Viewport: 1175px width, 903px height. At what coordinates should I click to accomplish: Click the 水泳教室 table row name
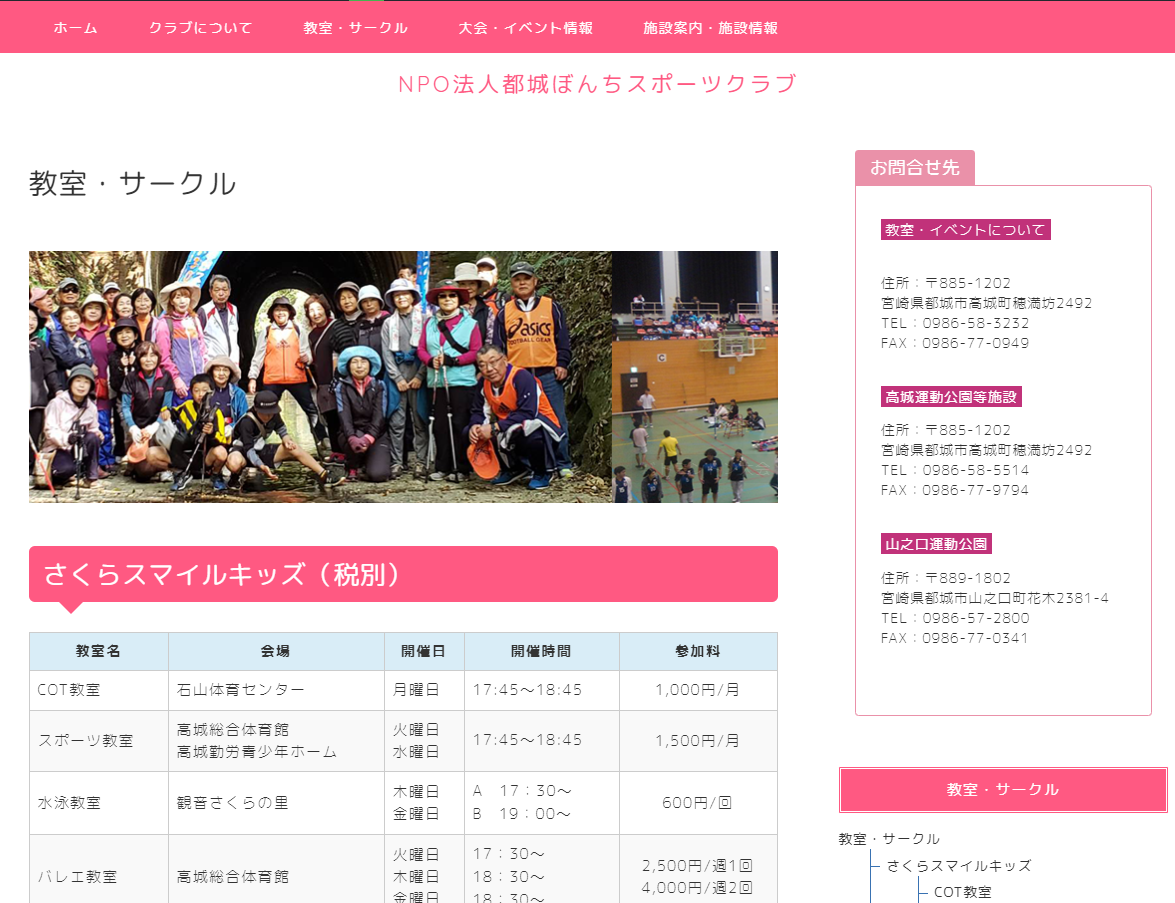click(69, 803)
